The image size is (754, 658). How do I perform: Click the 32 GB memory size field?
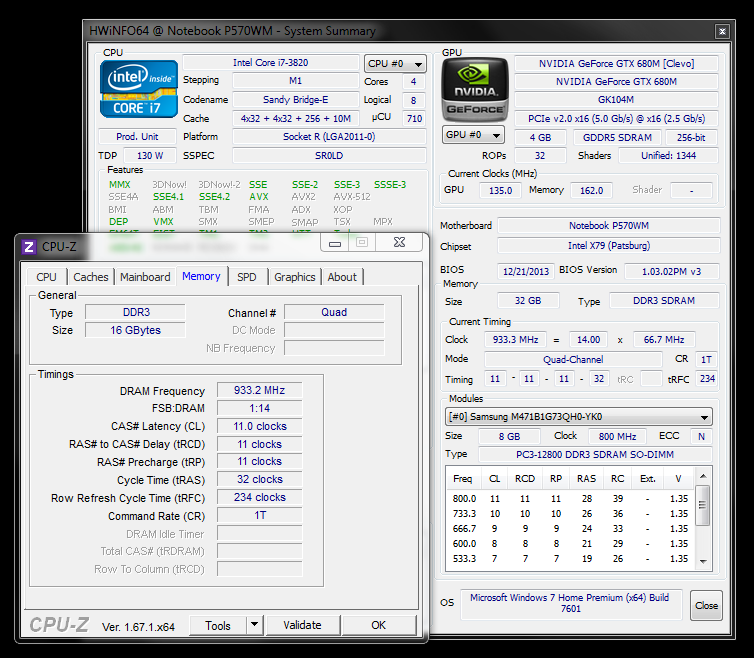(528, 301)
